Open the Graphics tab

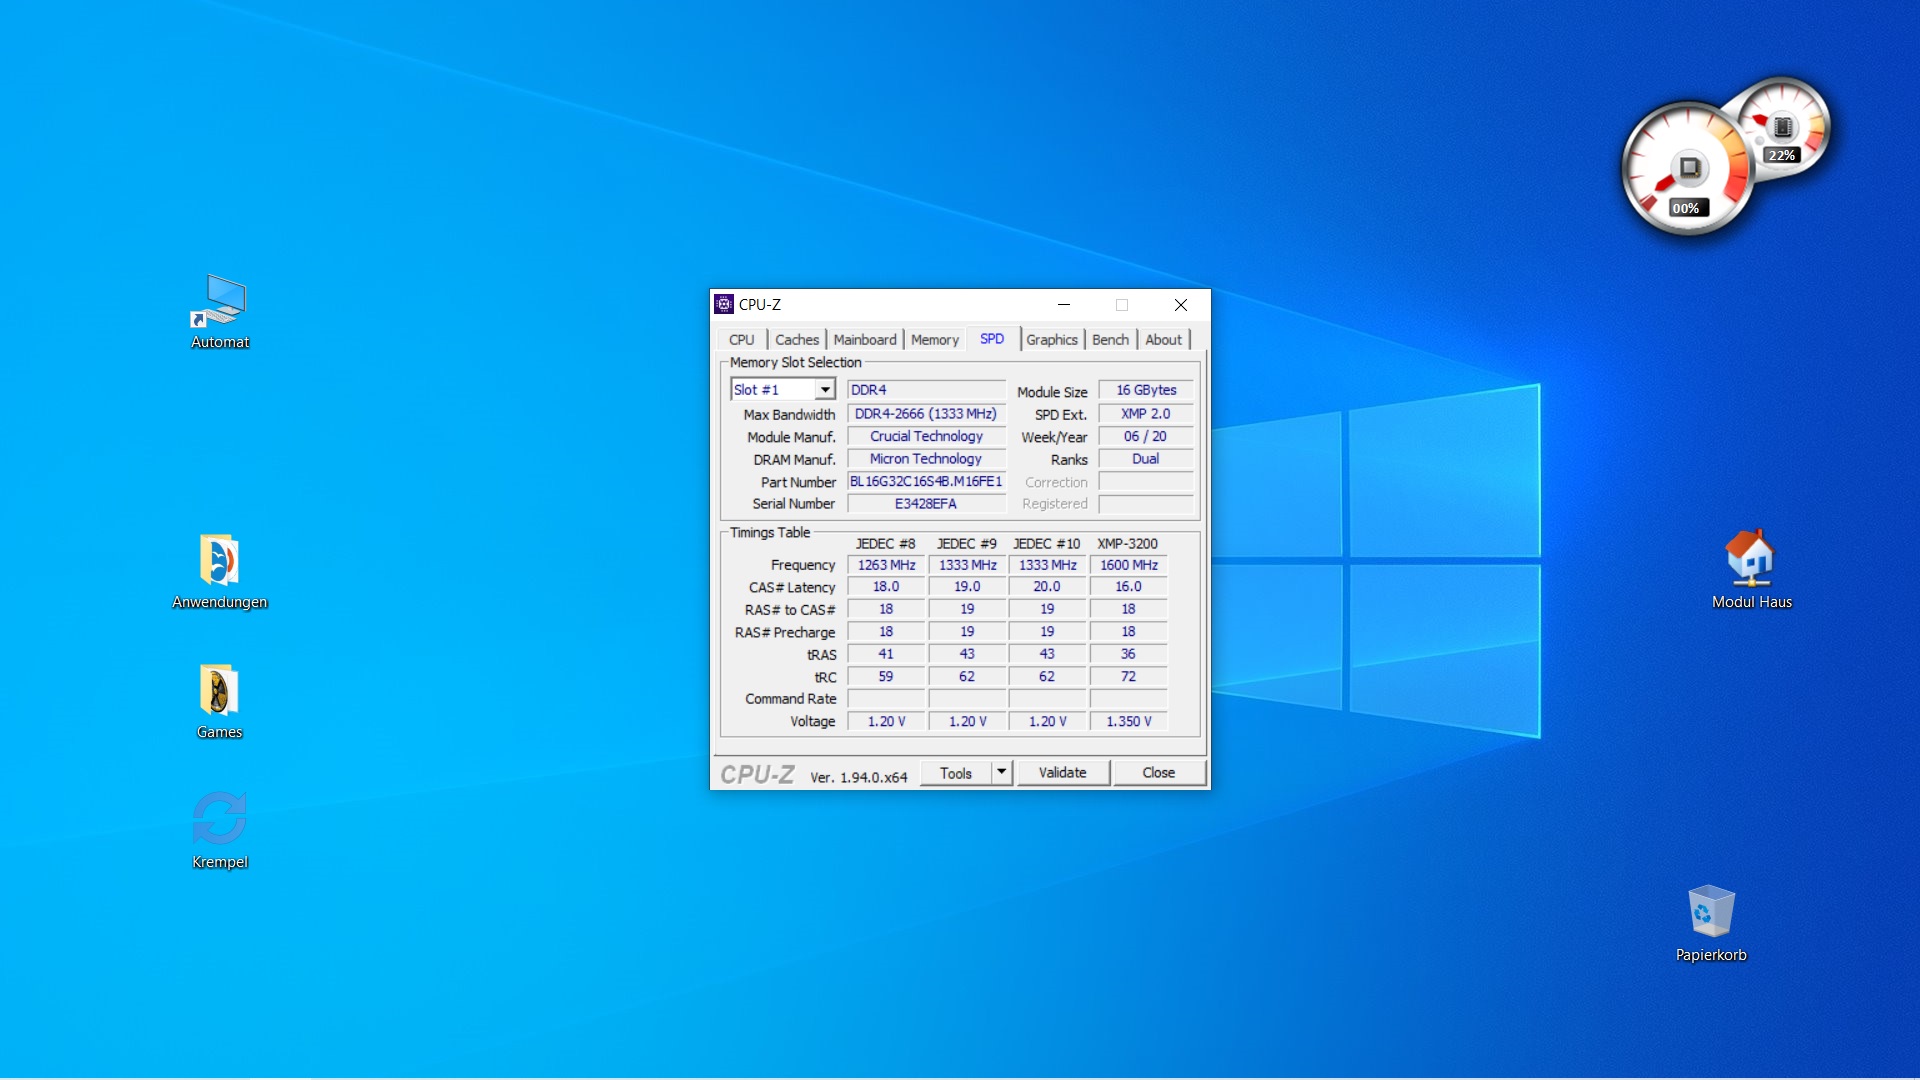click(1051, 340)
